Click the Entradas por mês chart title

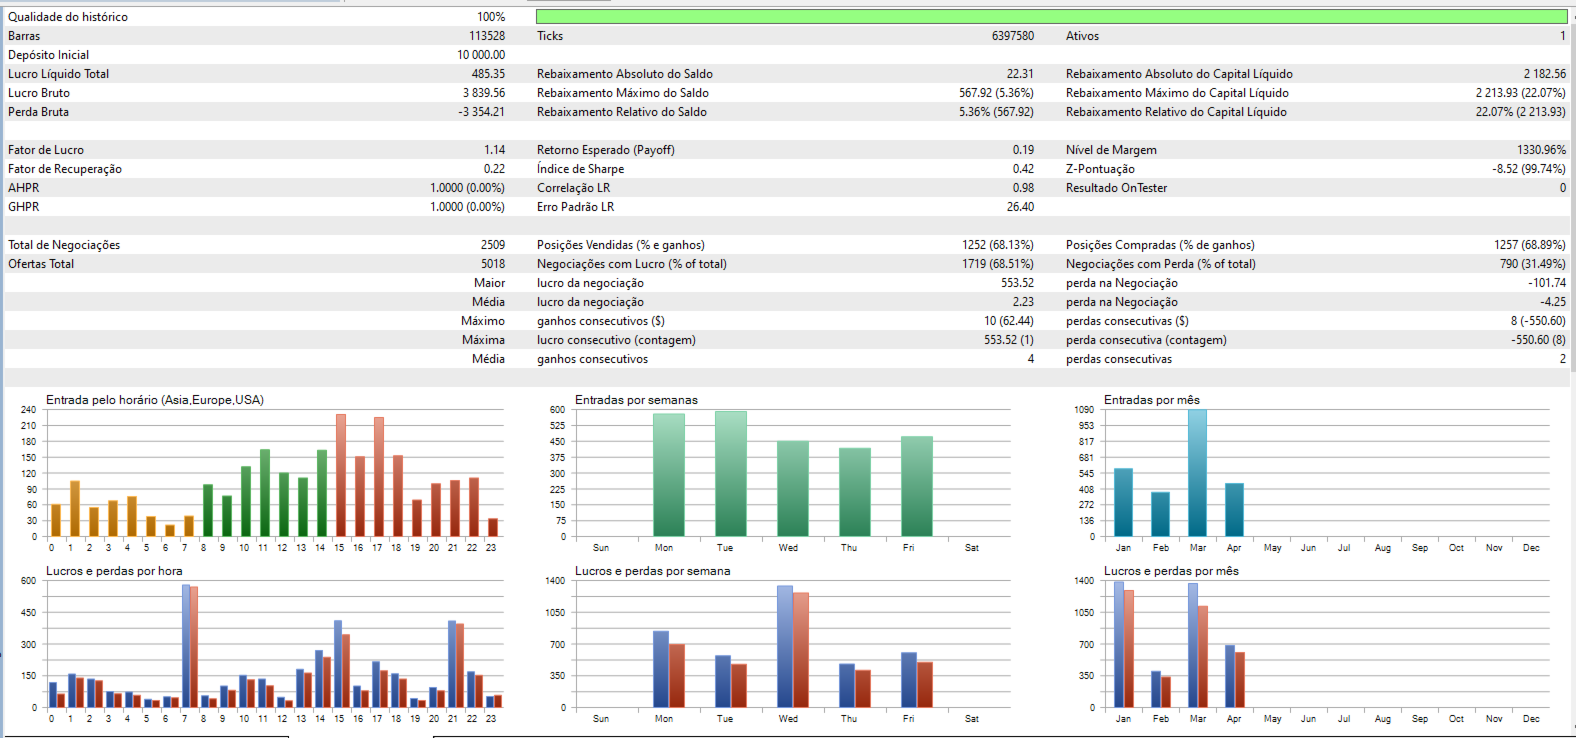click(x=1152, y=400)
